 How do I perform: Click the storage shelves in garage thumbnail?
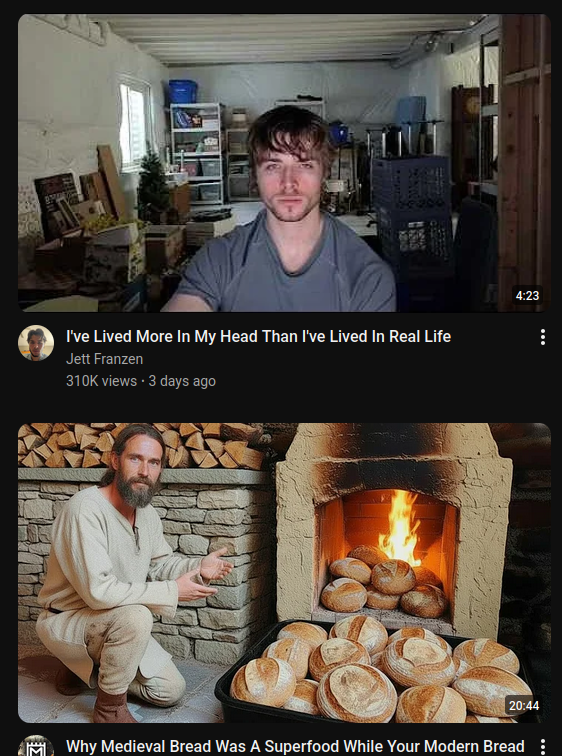click(196, 152)
